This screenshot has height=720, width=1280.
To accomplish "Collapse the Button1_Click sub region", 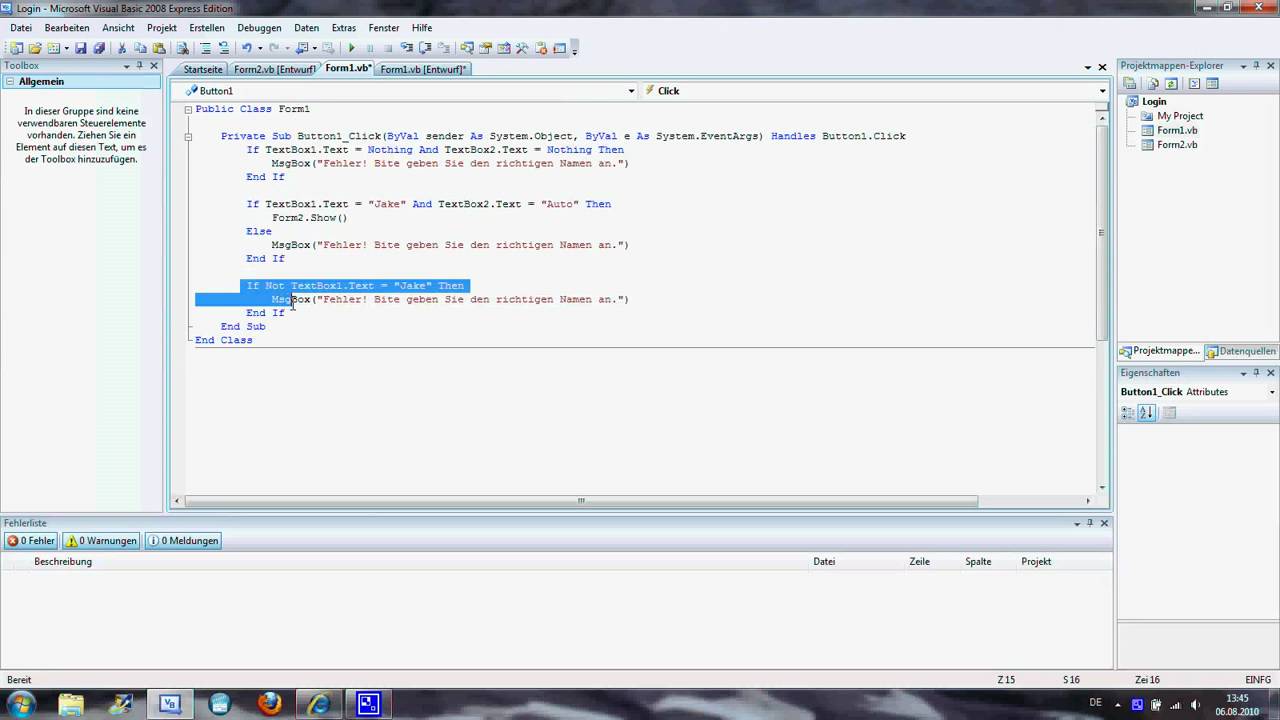I will pyautogui.click(x=188, y=137).
